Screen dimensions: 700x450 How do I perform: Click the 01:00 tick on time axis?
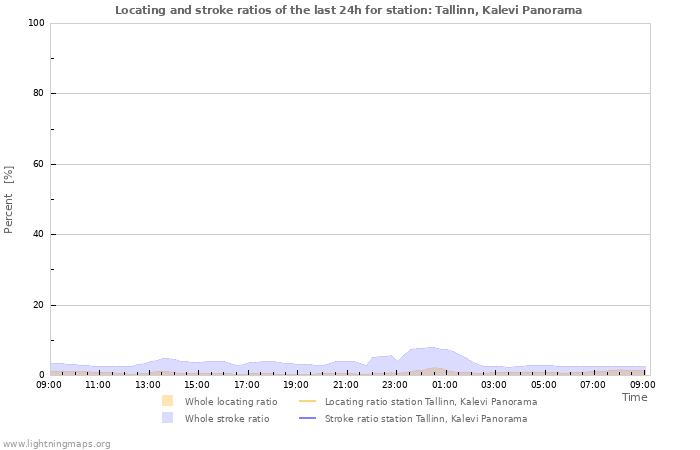[x=445, y=384]
